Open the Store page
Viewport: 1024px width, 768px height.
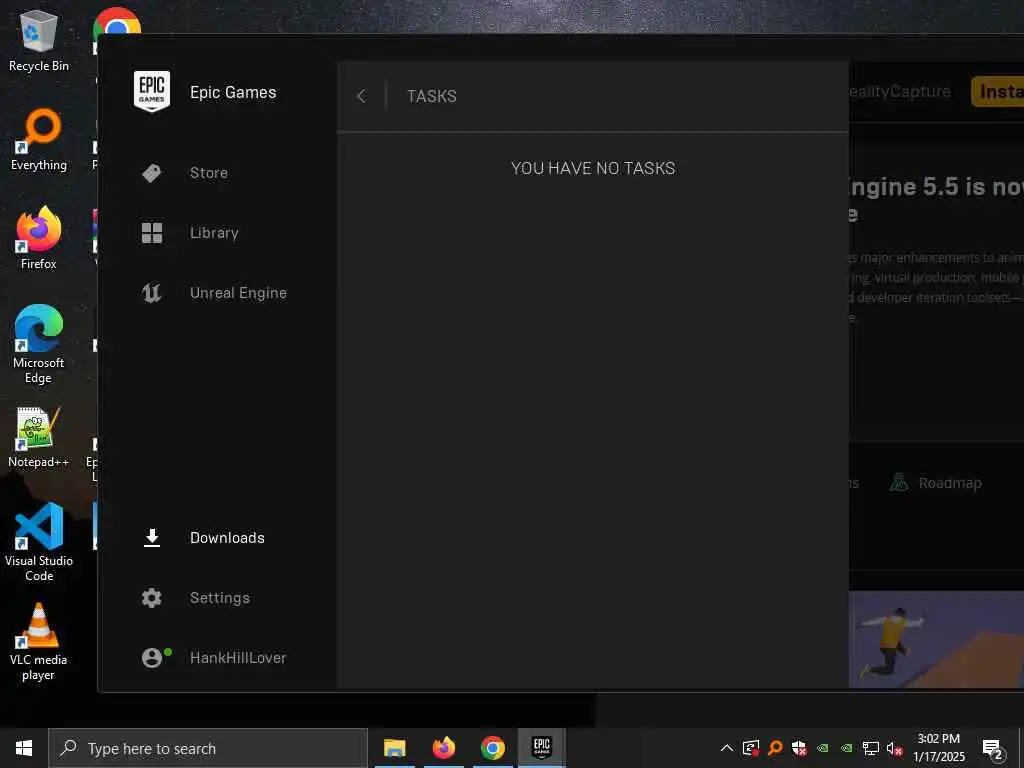click(209, 173)
